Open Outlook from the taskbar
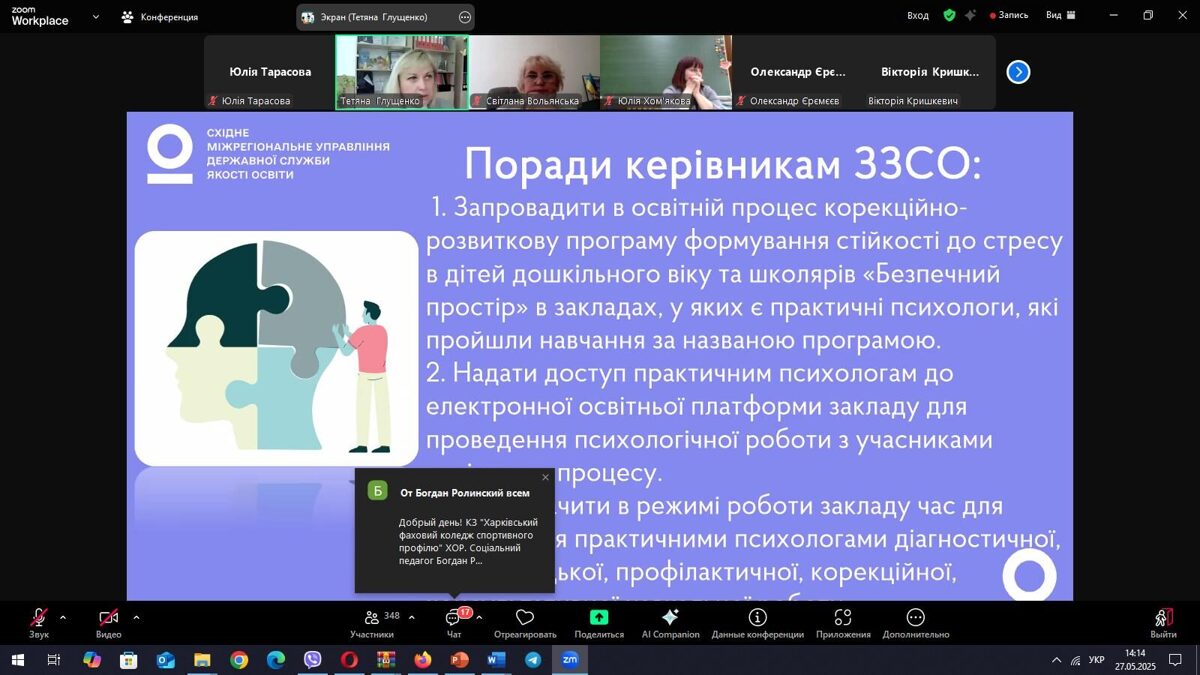Image resolution: width=1200 pixels, height=675 pixels. pos(165,660)
